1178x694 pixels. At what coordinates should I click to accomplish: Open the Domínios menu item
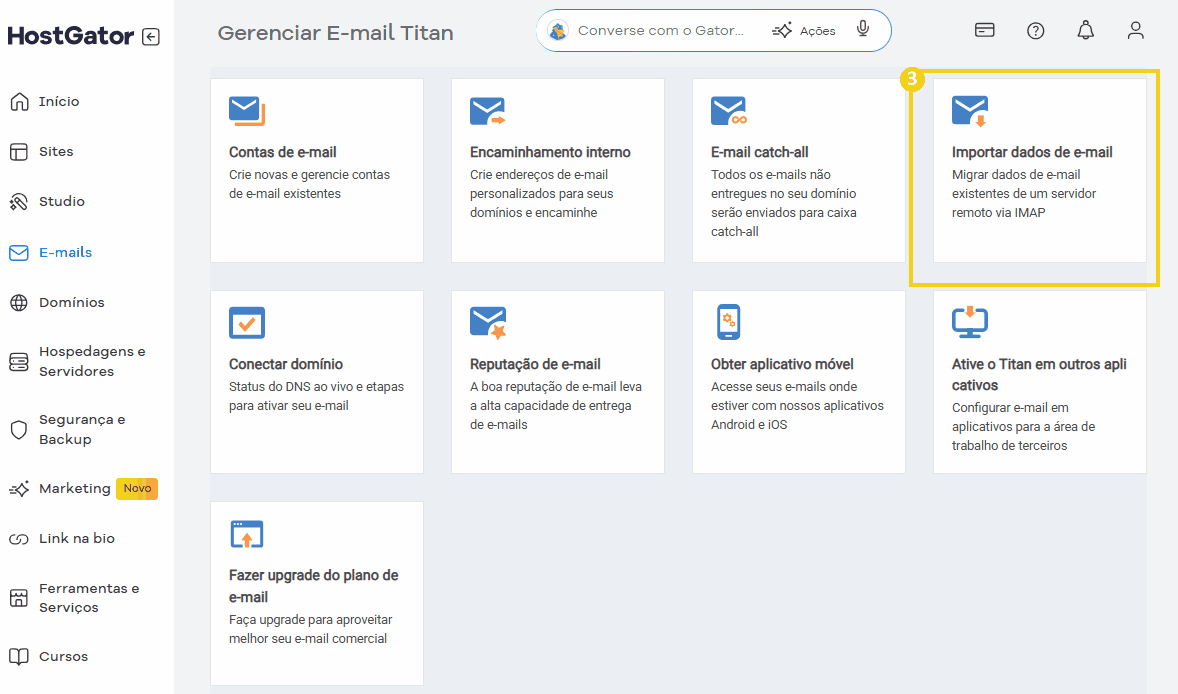pyautogui.click(x=71, y=302)
